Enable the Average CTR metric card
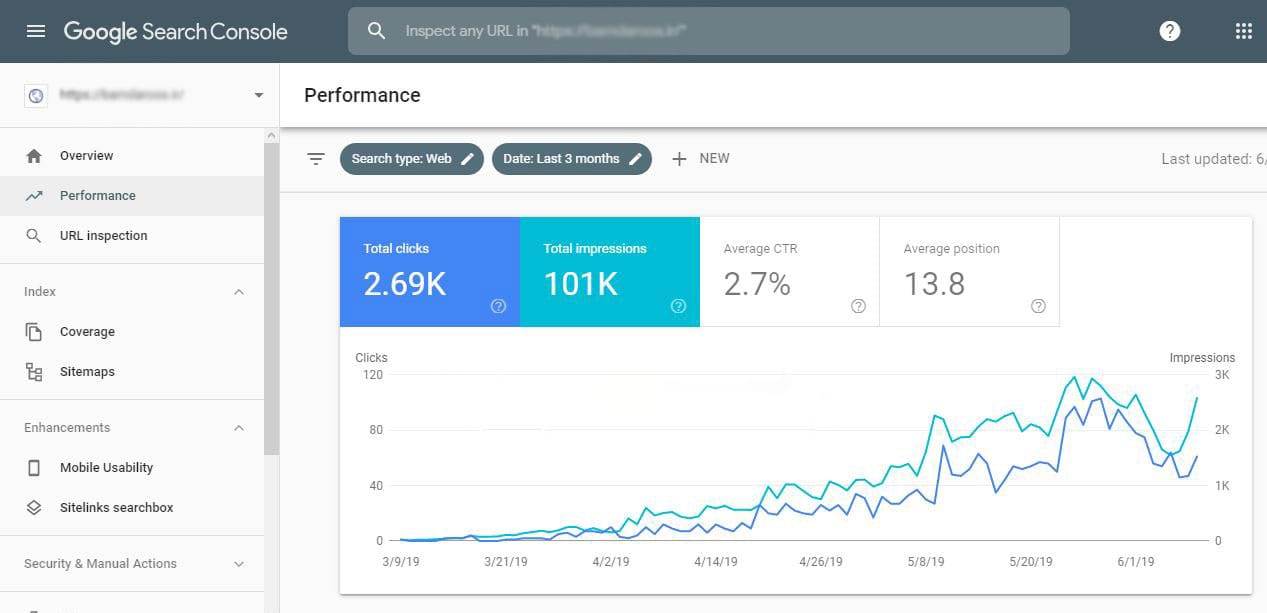 (789, 272)
